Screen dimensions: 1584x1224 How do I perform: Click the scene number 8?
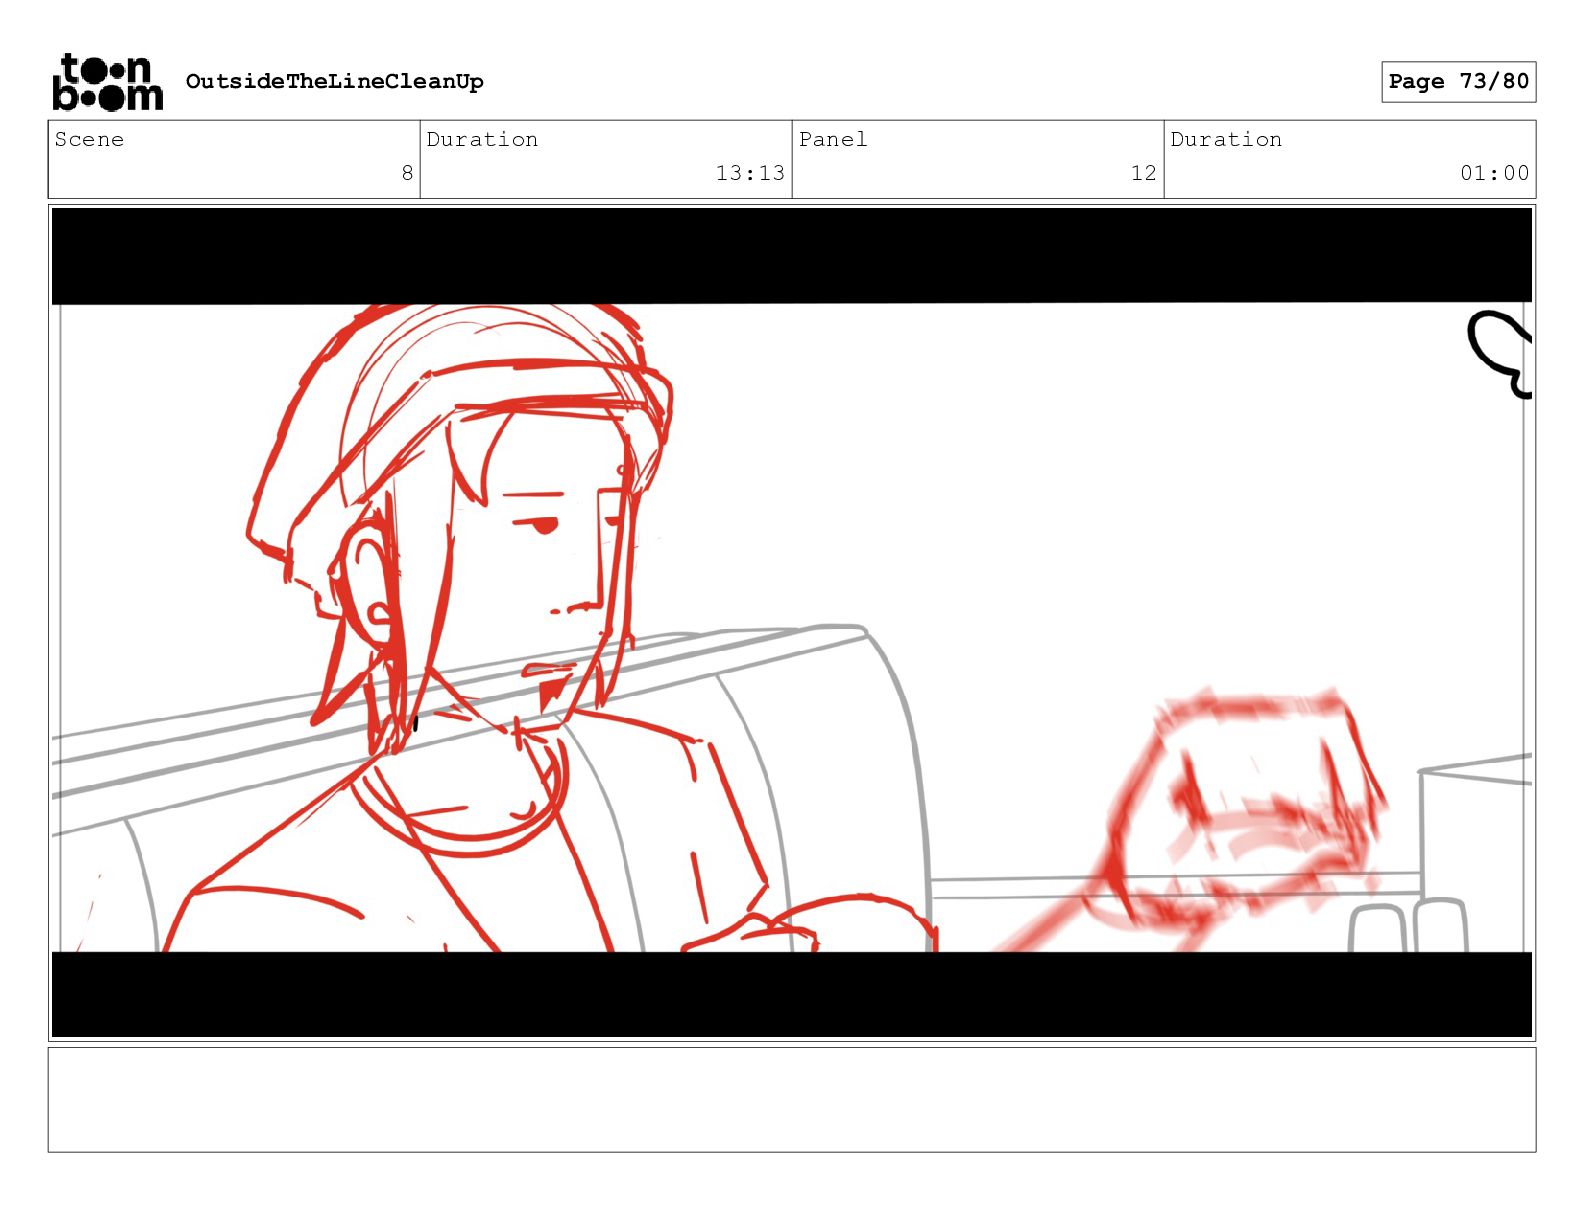(407, 173)
